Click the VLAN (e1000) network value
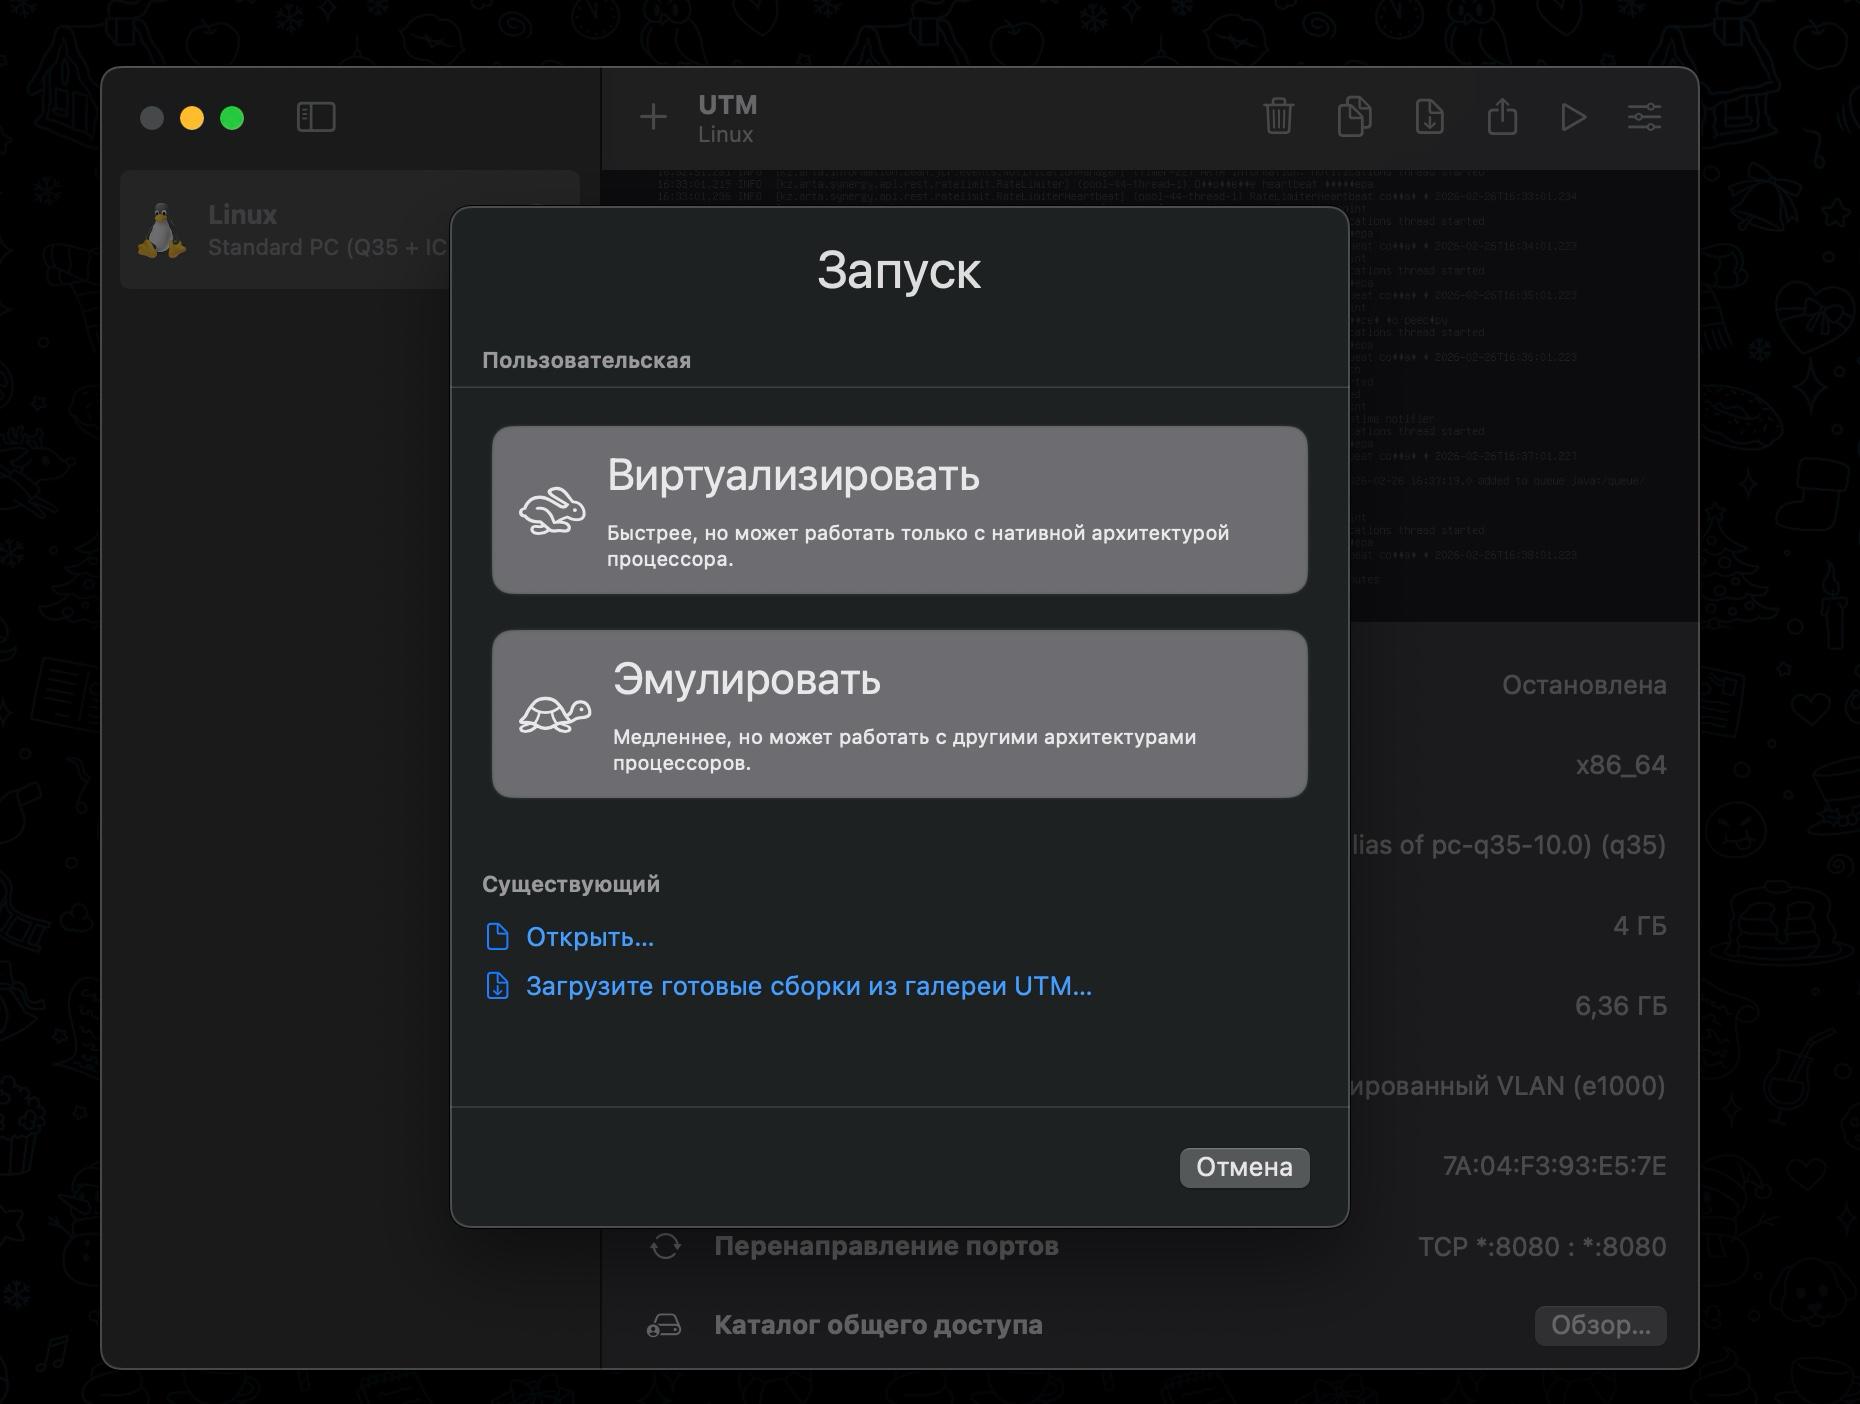Image resolution: width=1860 pixels, height=1404 pixels. pos(1508,1086)
